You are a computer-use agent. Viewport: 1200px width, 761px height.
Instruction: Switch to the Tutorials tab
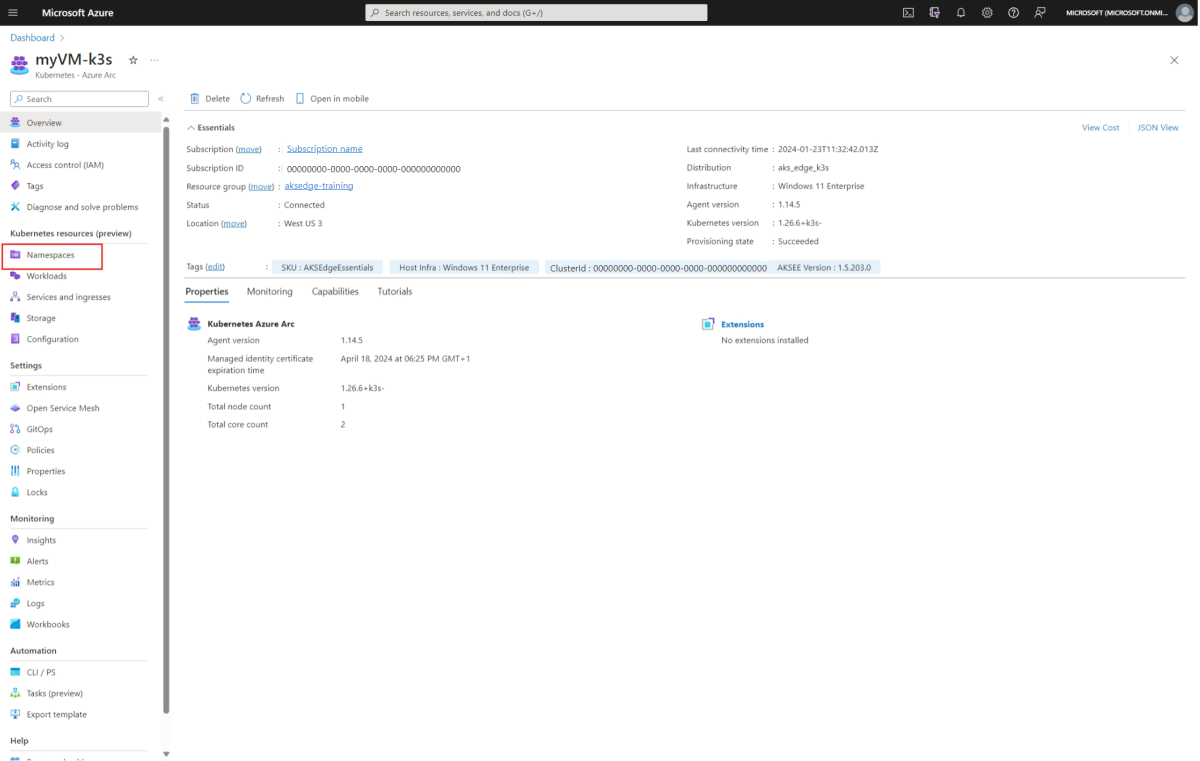pyautogui.click(x=394, y=292)
